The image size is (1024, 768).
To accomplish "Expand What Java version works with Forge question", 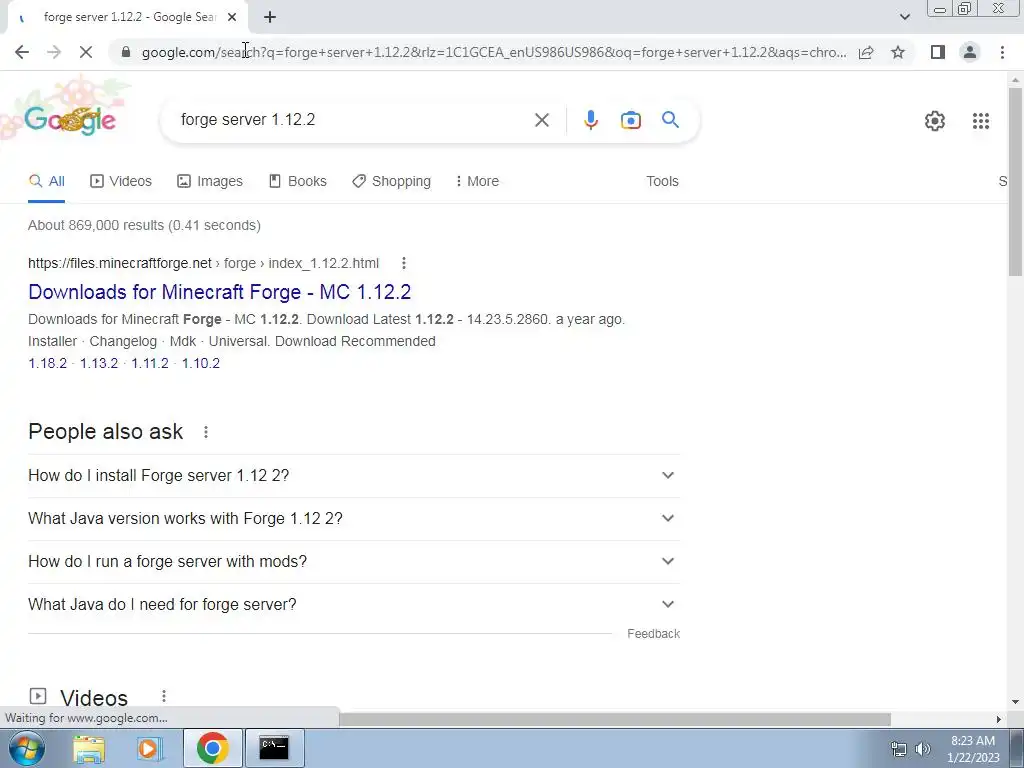I will click(354, 519).
